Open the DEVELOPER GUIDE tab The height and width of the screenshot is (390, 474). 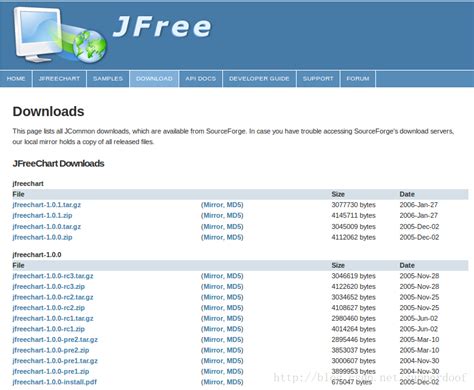coord(259,79)
